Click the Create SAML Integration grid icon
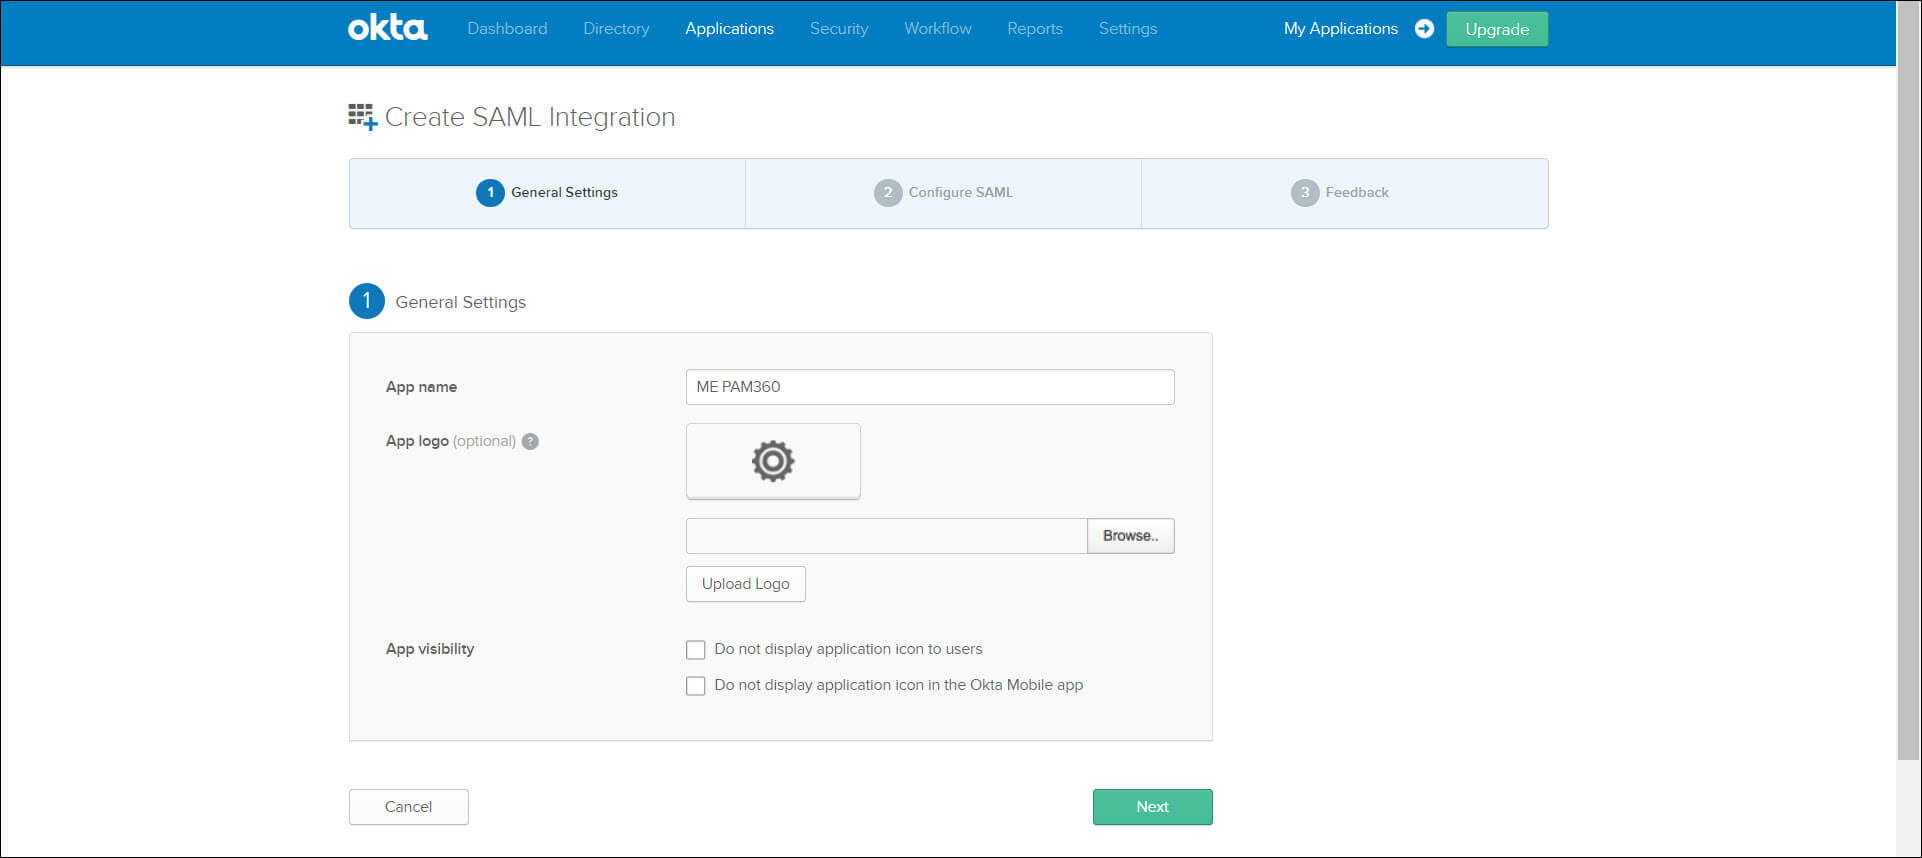 tap(362, 117)
